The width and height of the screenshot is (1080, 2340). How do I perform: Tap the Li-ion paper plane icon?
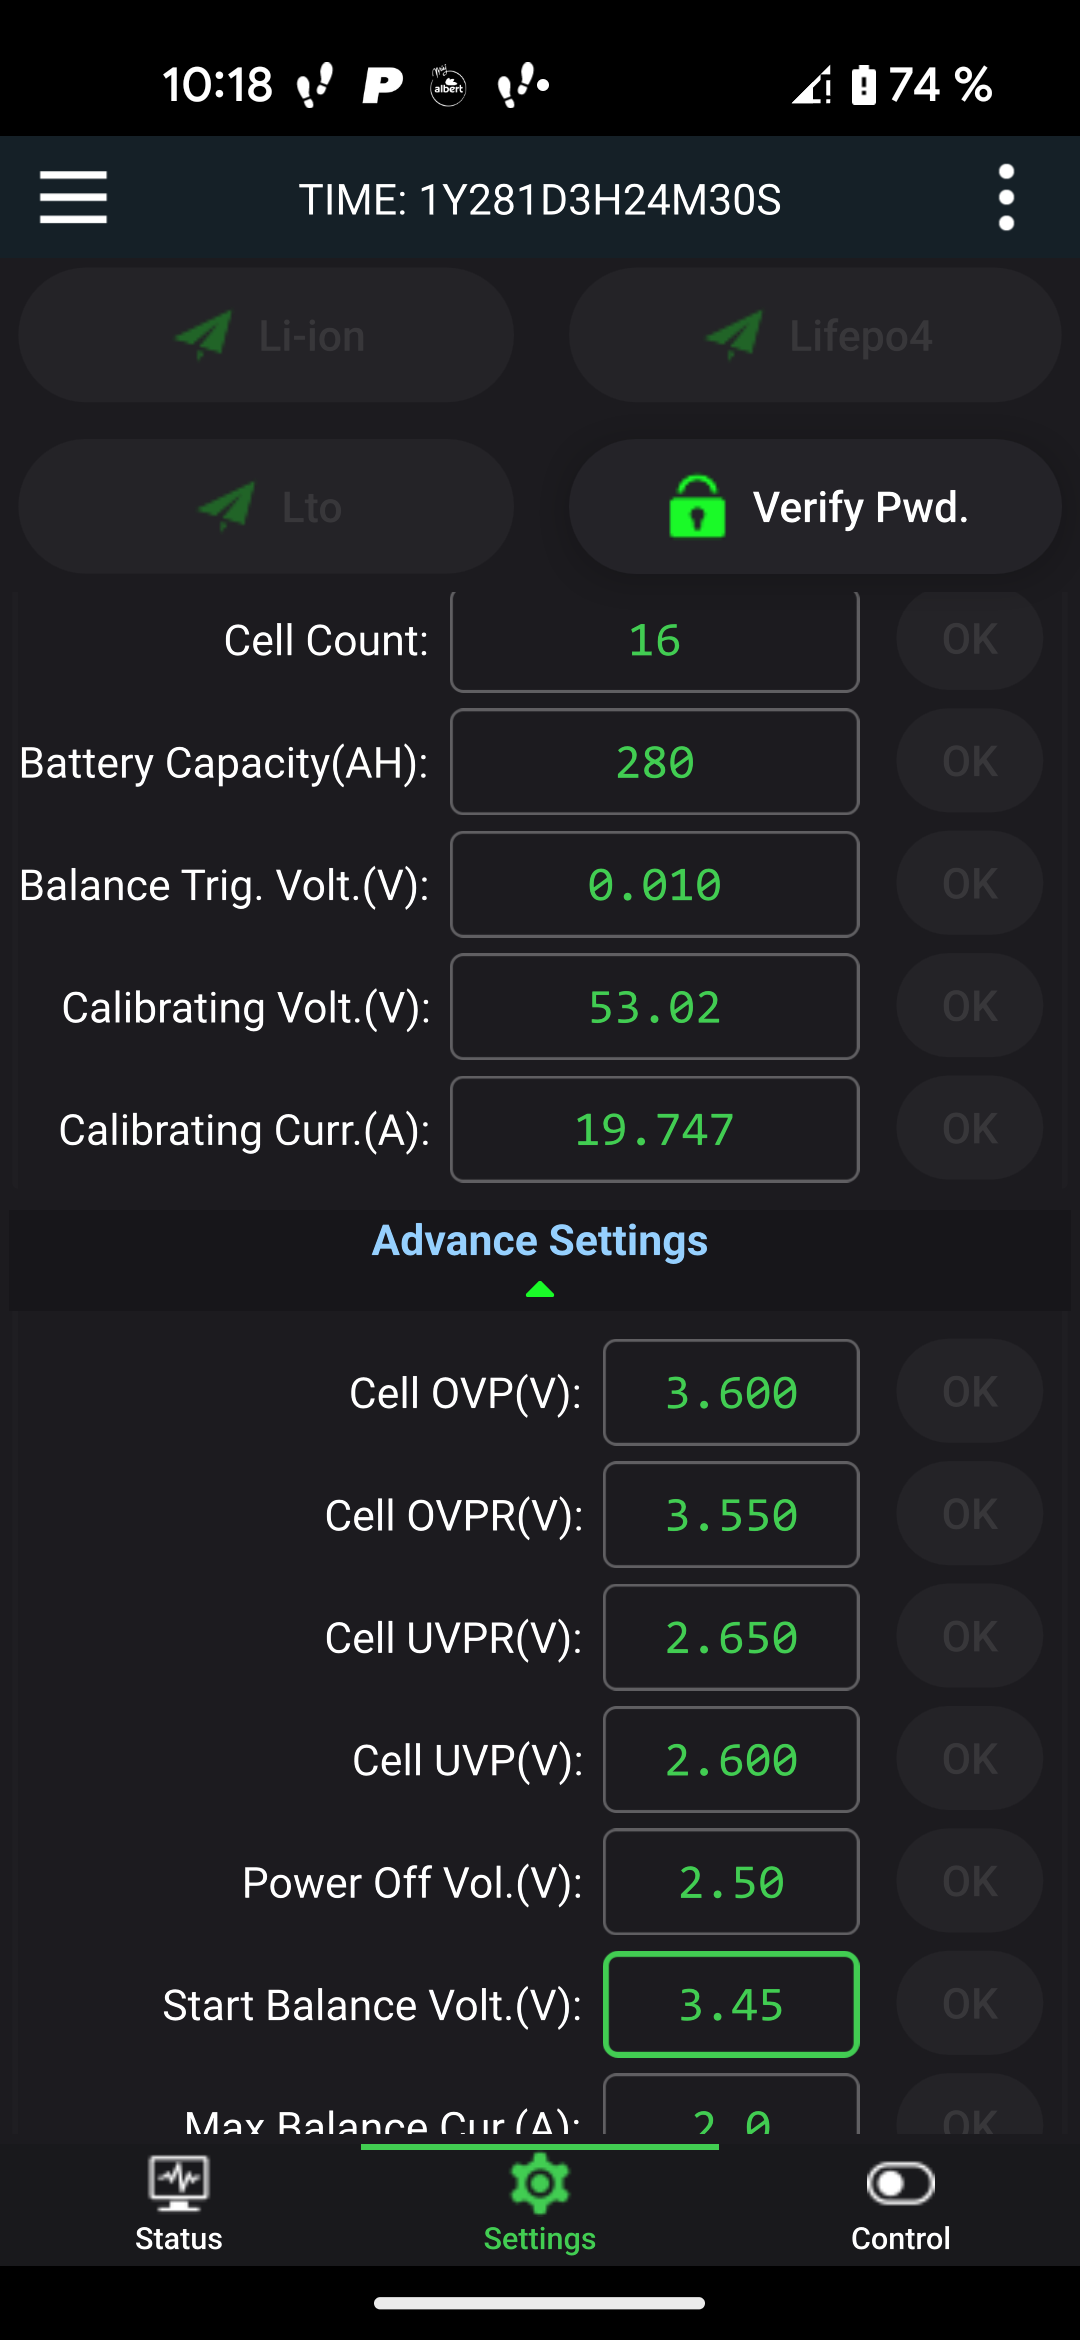tap(204, 335)
